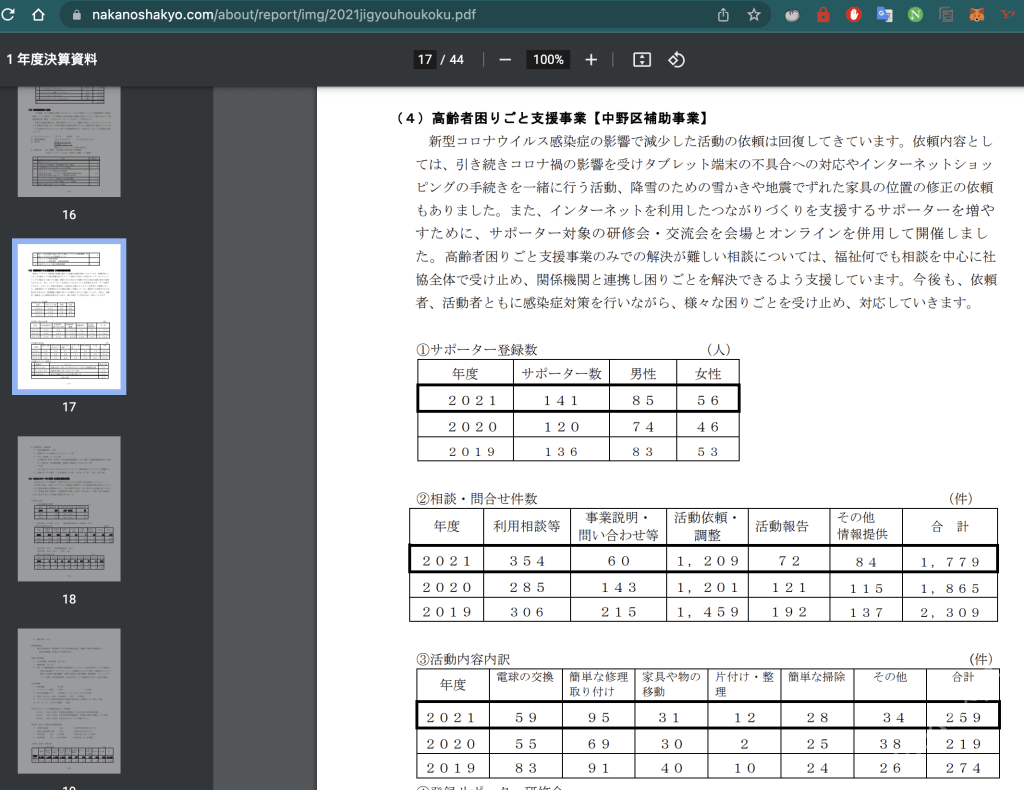Open the red AdBlock hand extension
The width and height of the screenshot is (1024, 790).
[x=854, y=15]
